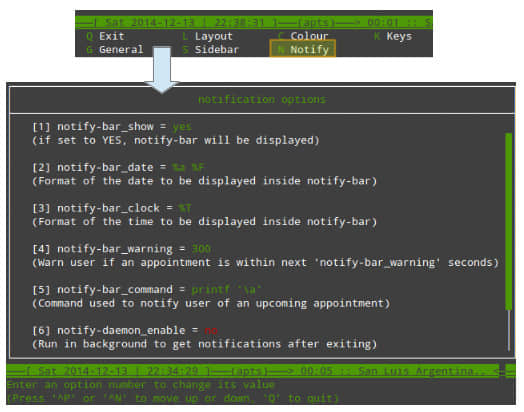Screen dimensions: 524x412
Task: Open the Layout menu item
Action: coord(207,36)
